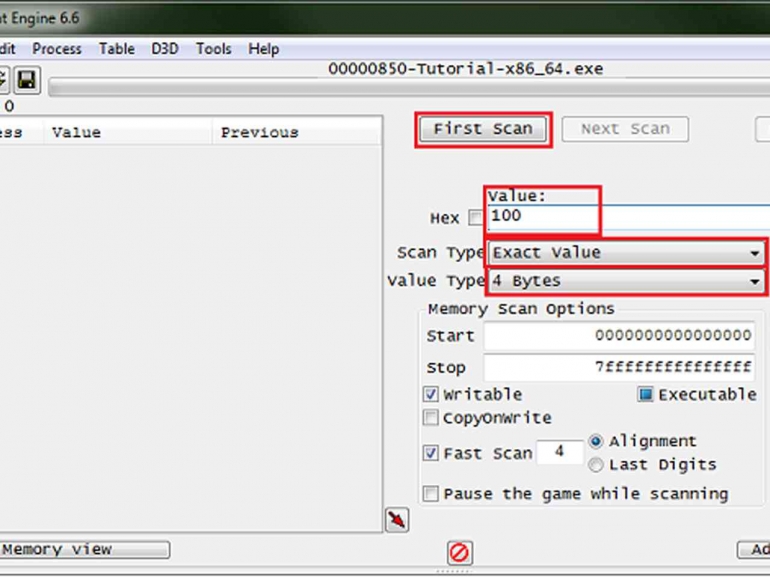This screenshot has width=770, height=577.
Task: Click the red arrow add-address icon
Action: click(x=397, y=520)
